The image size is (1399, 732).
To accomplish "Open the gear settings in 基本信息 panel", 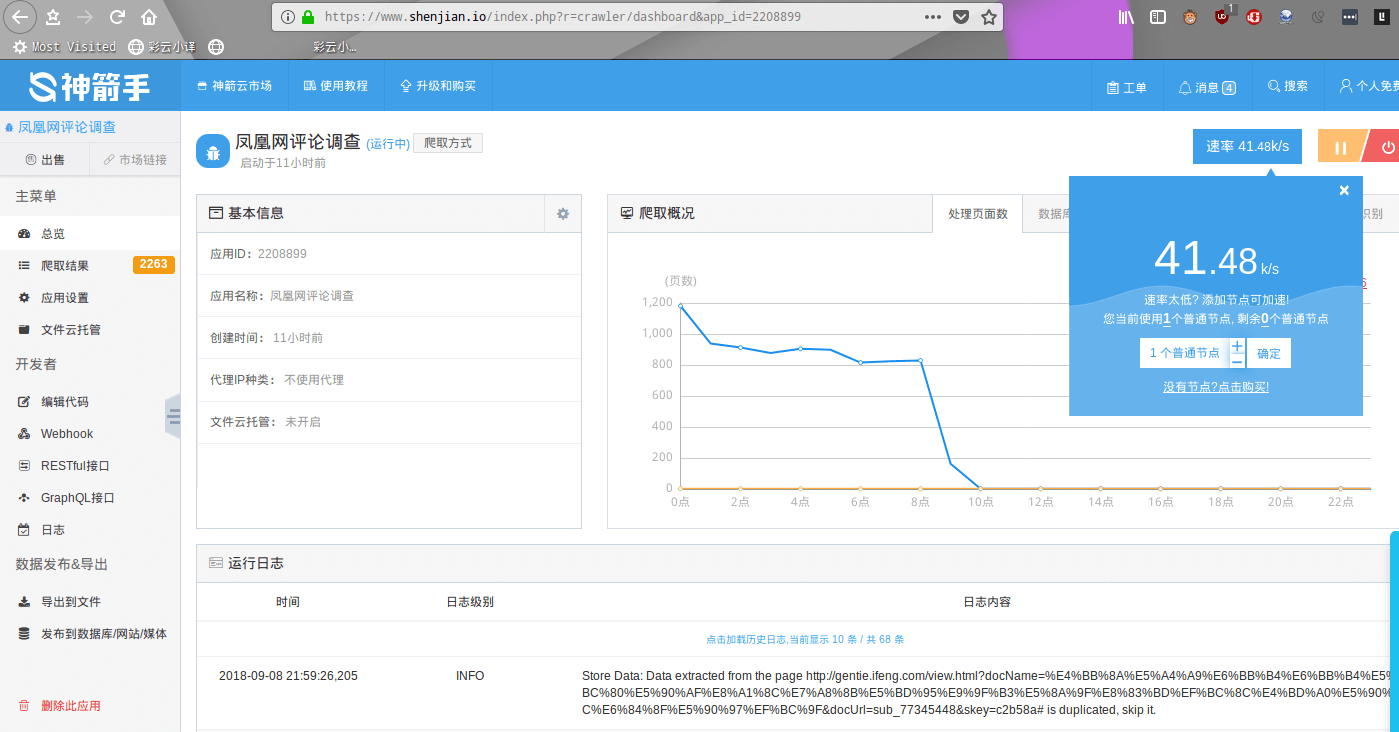I will pos(563,214).
